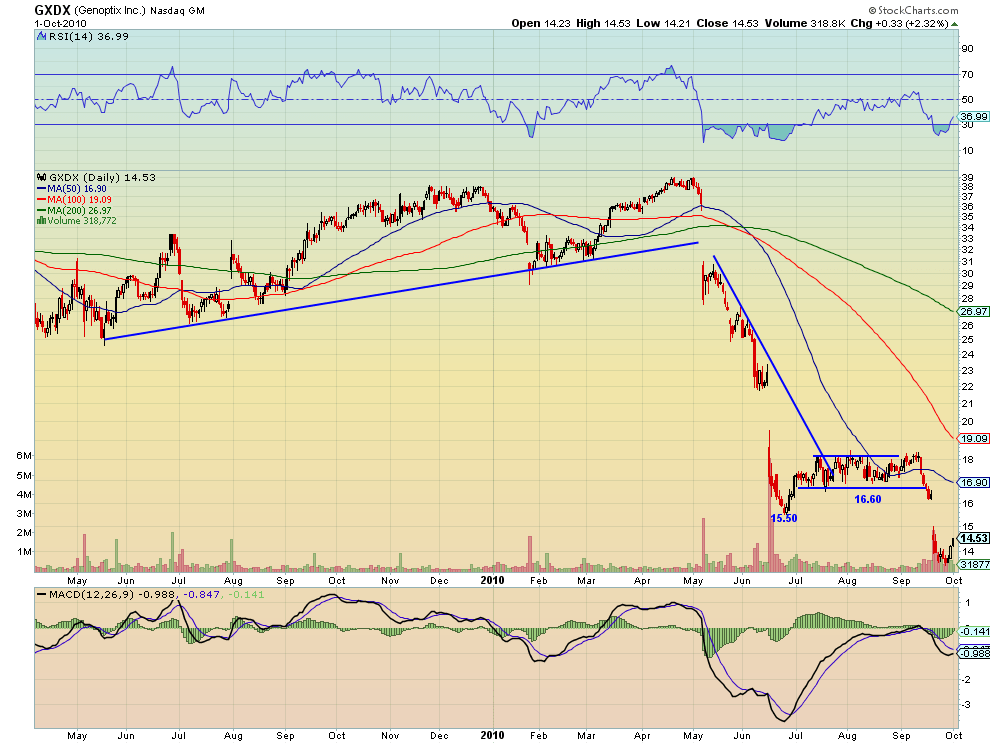Click the Dec label under the MACD panel
990x744 pixels.
tap(439, 735)
